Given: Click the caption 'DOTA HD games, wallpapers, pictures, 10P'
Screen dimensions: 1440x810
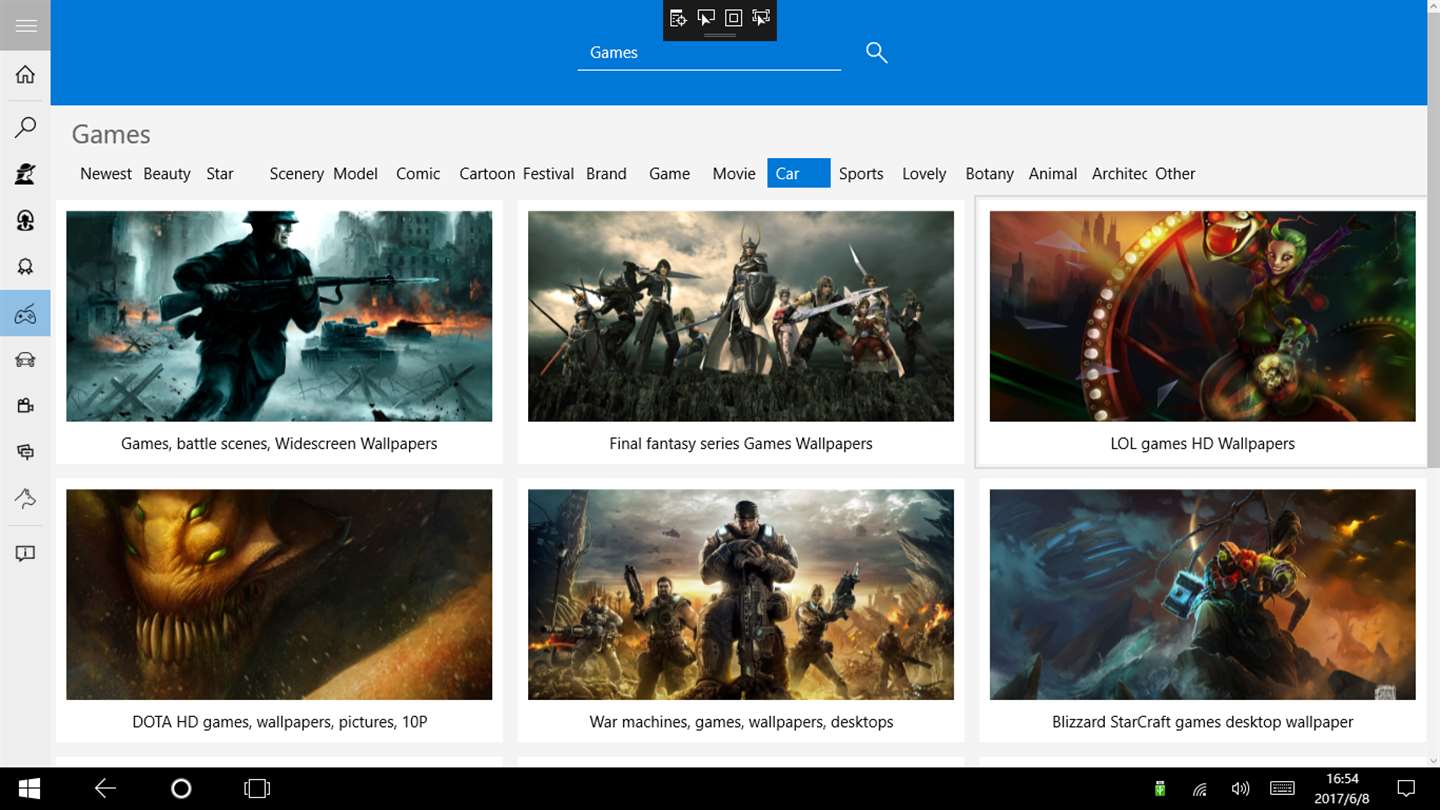Looking at the screenshot, I should (279, 721).
